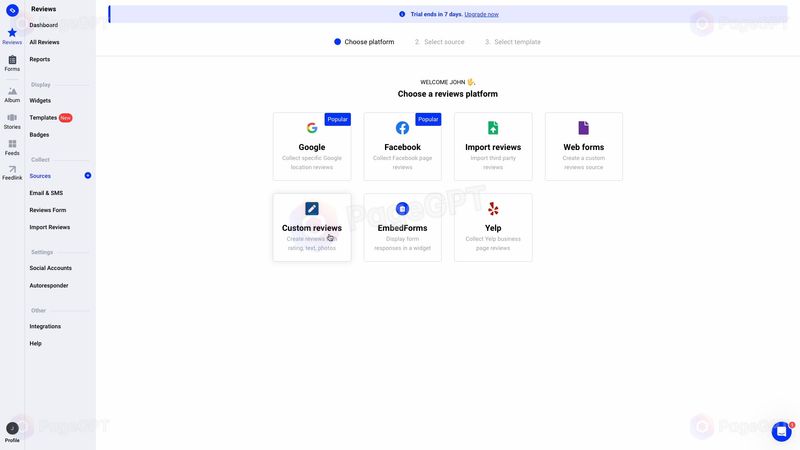
Task: Click the Popular badge on Google card
Action: (337, 119)
